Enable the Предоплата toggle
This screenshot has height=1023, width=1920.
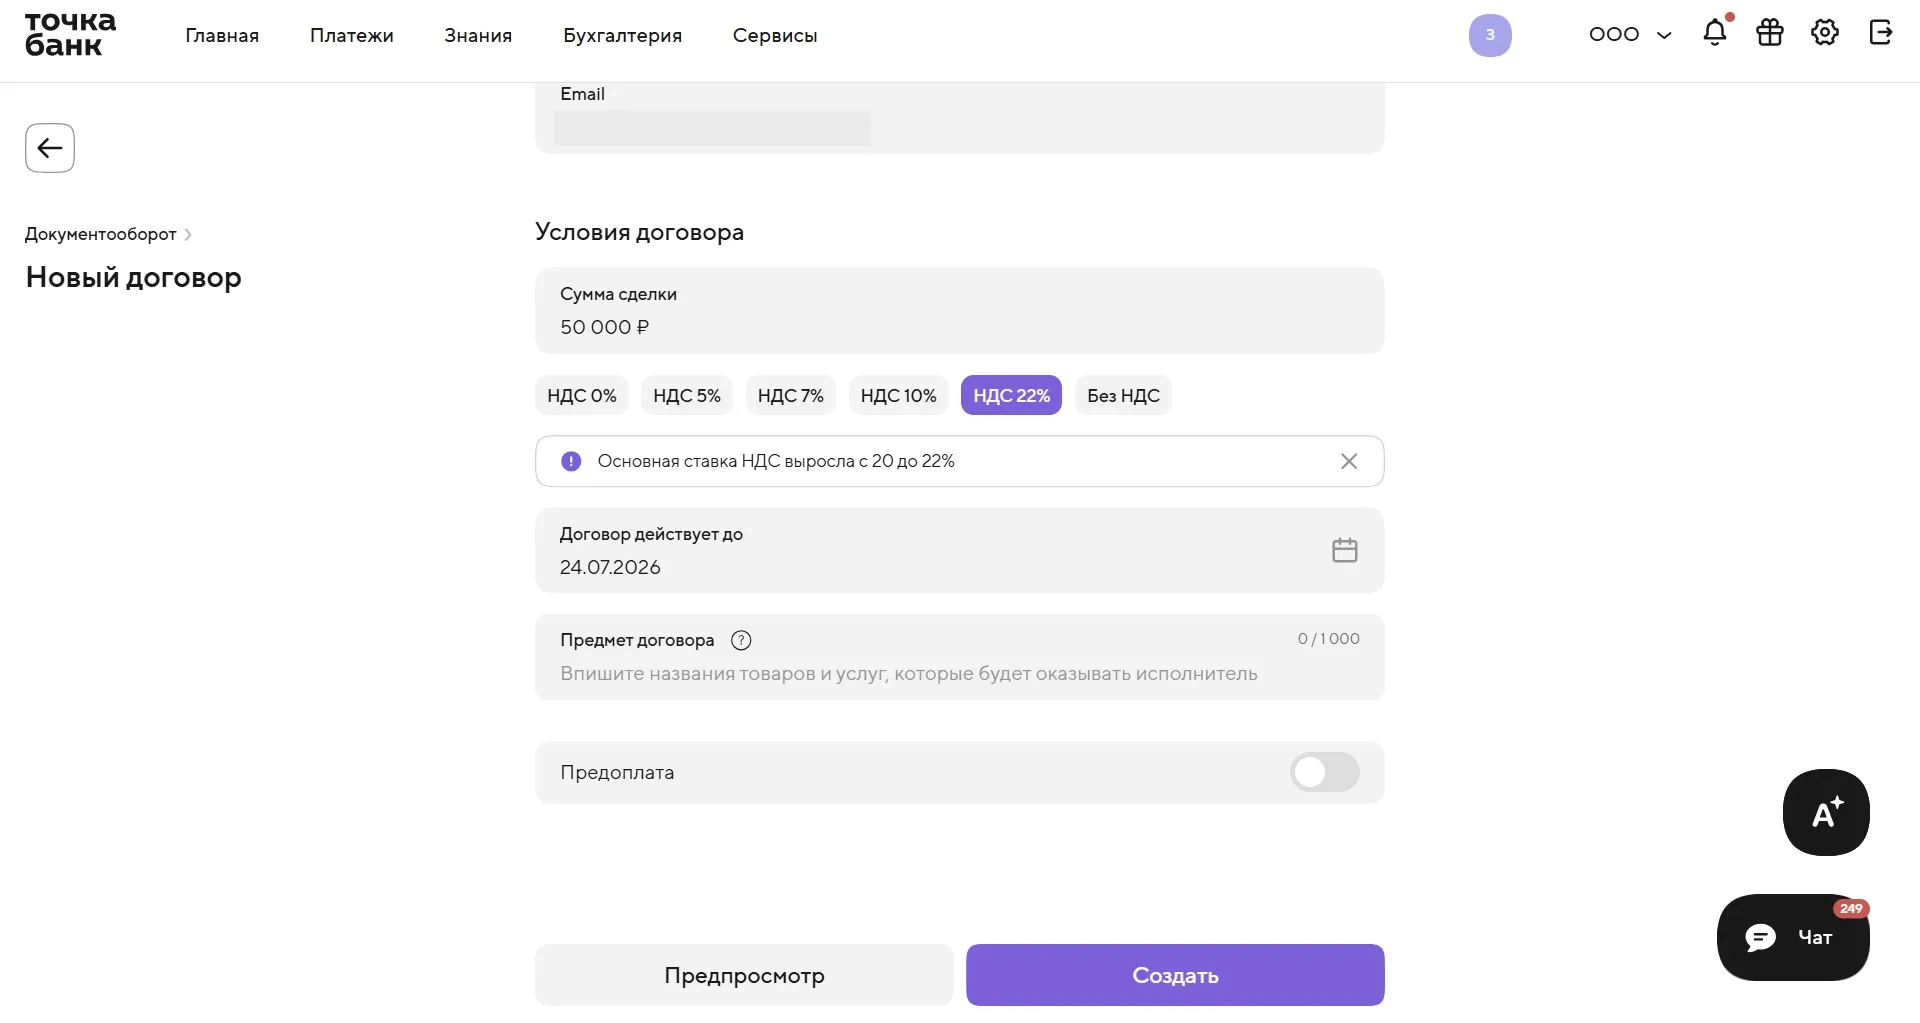click(x=1324, y=772)
